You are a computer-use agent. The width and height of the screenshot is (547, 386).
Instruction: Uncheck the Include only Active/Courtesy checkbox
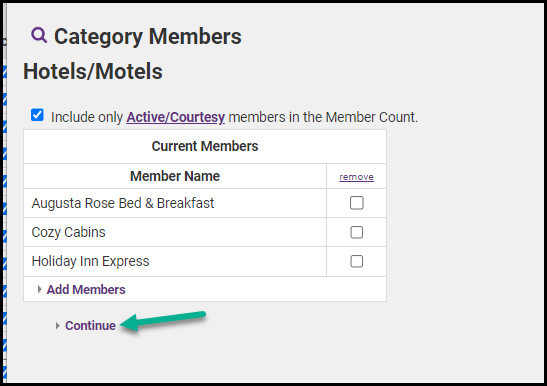(37, 115)
